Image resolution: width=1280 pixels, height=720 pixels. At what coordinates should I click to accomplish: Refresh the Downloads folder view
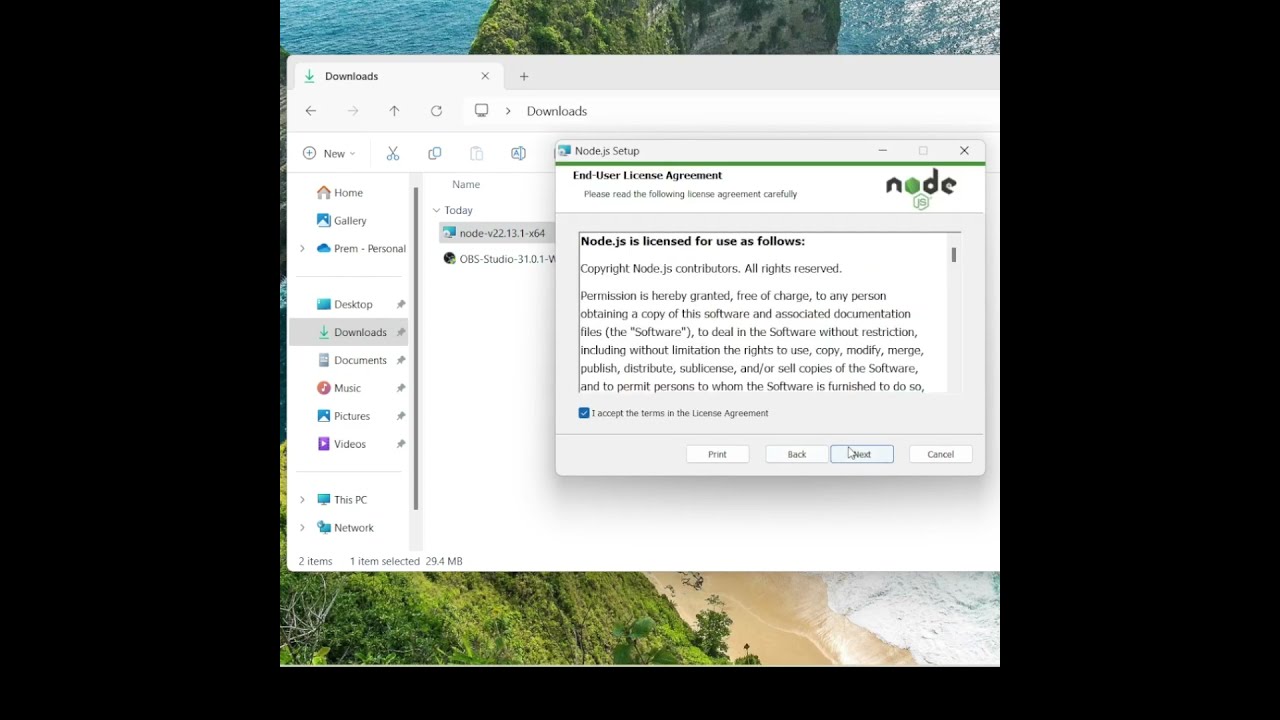coord(436,111)
